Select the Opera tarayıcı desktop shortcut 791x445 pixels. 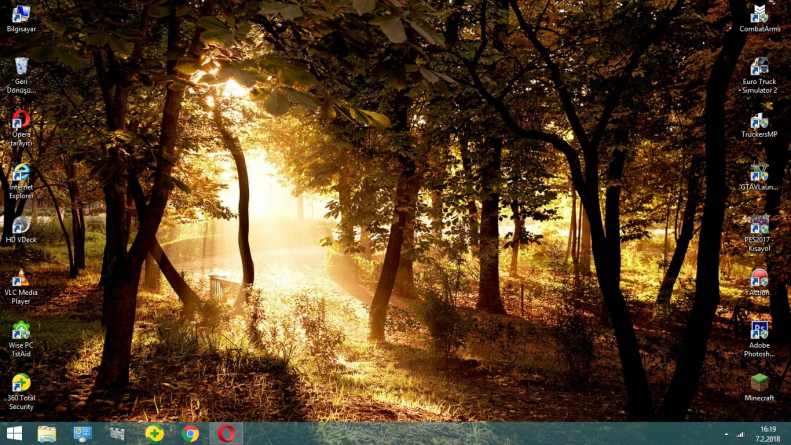[21, 129]
